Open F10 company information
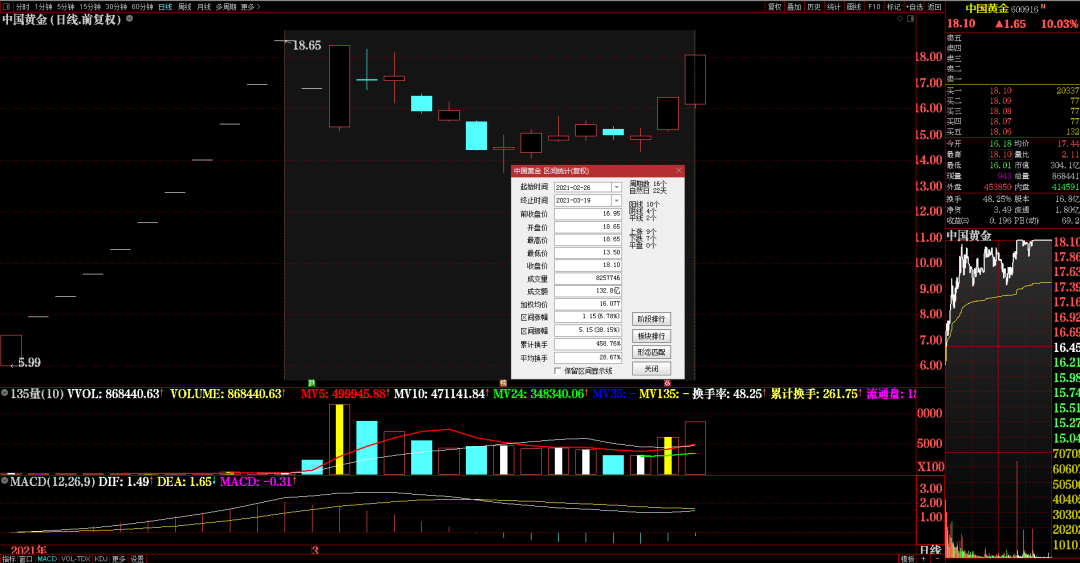Screen dimensions: 1080x563 pos(874,6)
